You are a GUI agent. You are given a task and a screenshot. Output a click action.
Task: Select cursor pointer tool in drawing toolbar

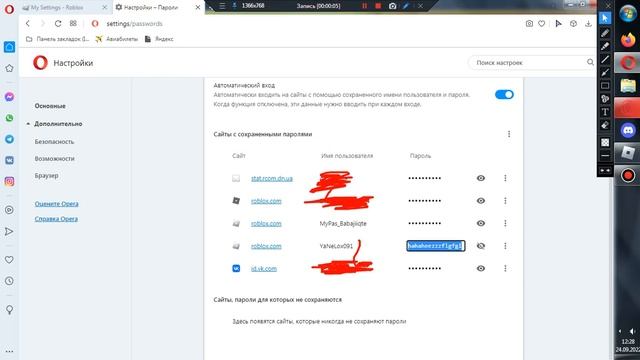605,18
